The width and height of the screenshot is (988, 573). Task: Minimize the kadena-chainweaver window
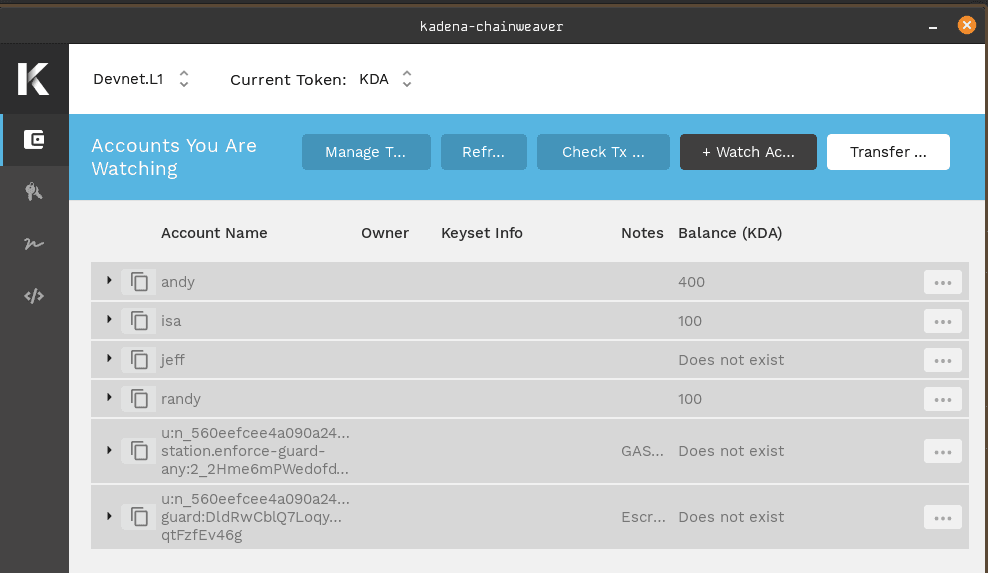click(933, 26)
